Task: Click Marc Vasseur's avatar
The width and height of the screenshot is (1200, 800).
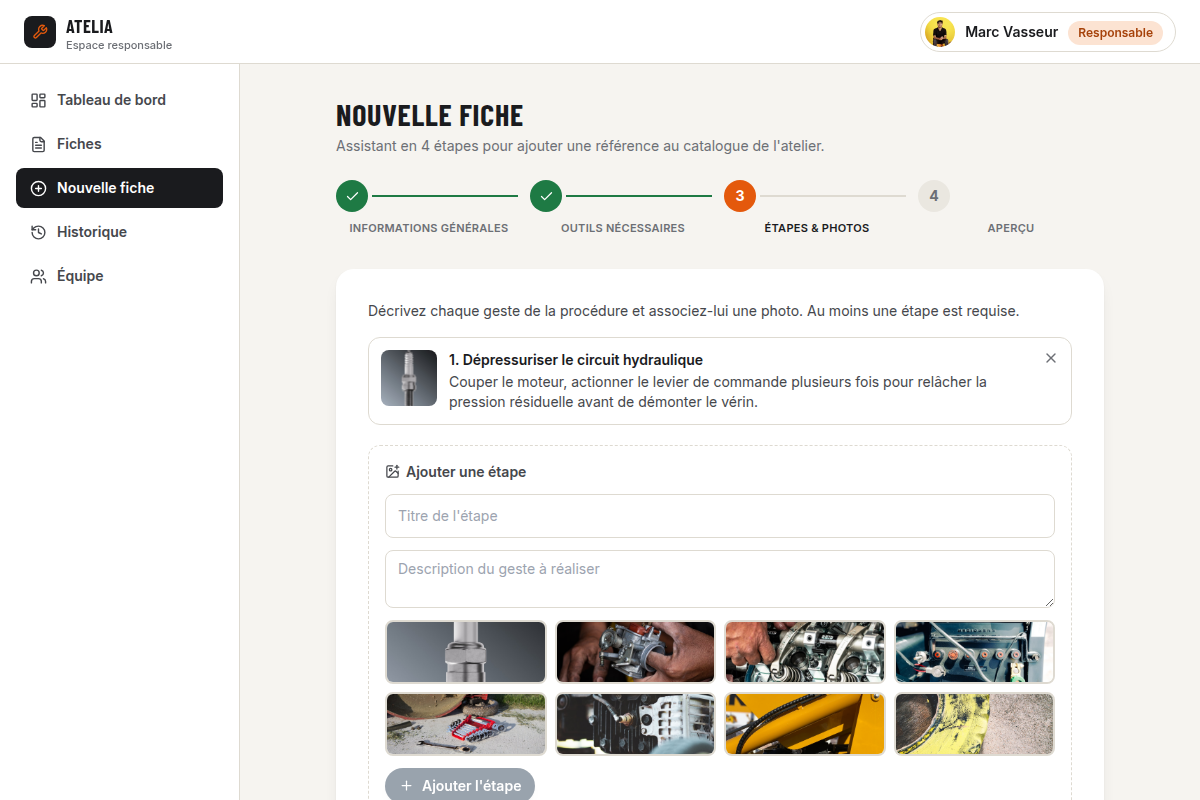Action: 940,32
